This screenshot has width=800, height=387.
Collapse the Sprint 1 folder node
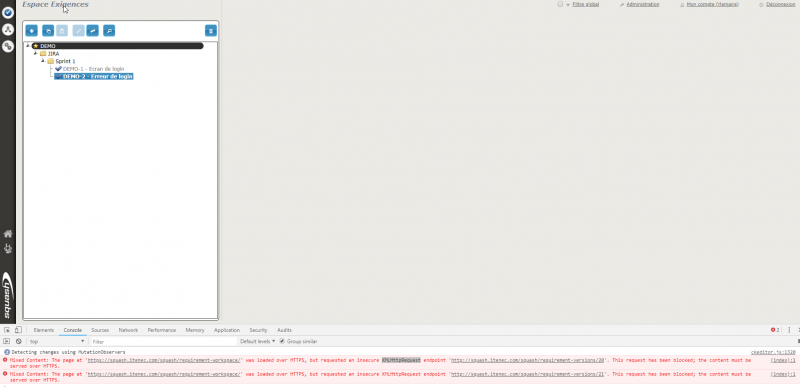click(x=43, y=61)
